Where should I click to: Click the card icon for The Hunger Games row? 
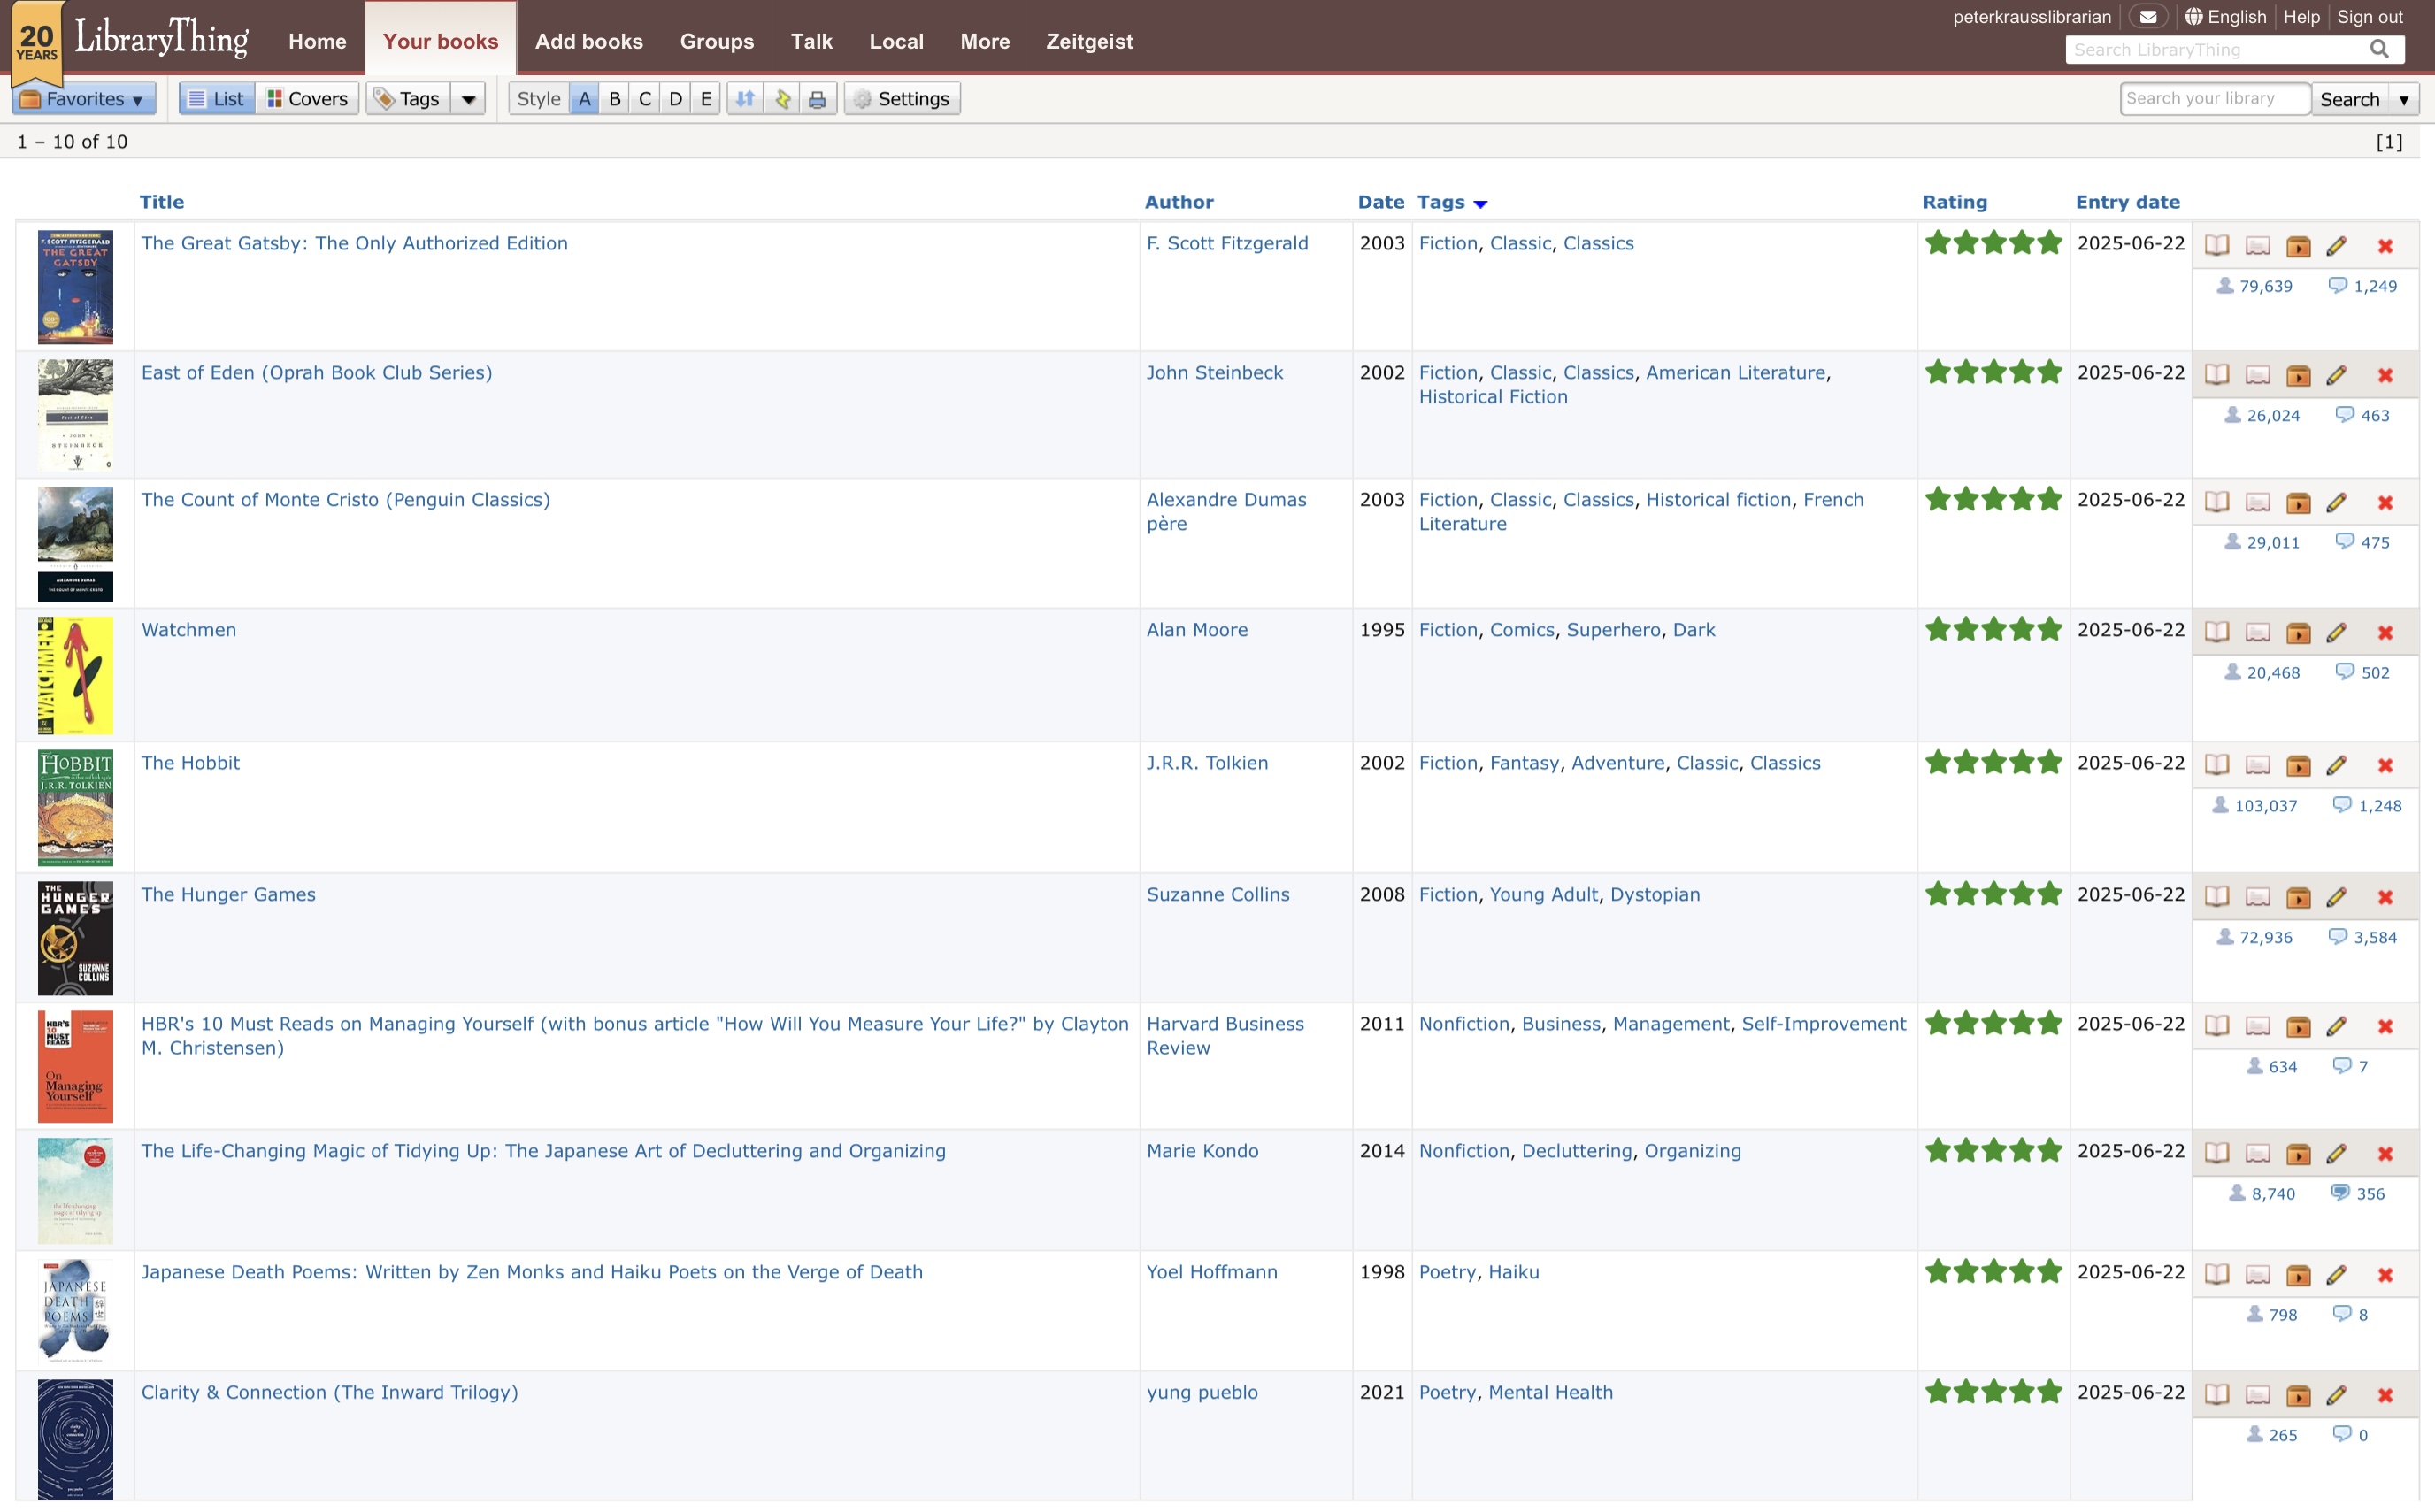coord(2257,896)
